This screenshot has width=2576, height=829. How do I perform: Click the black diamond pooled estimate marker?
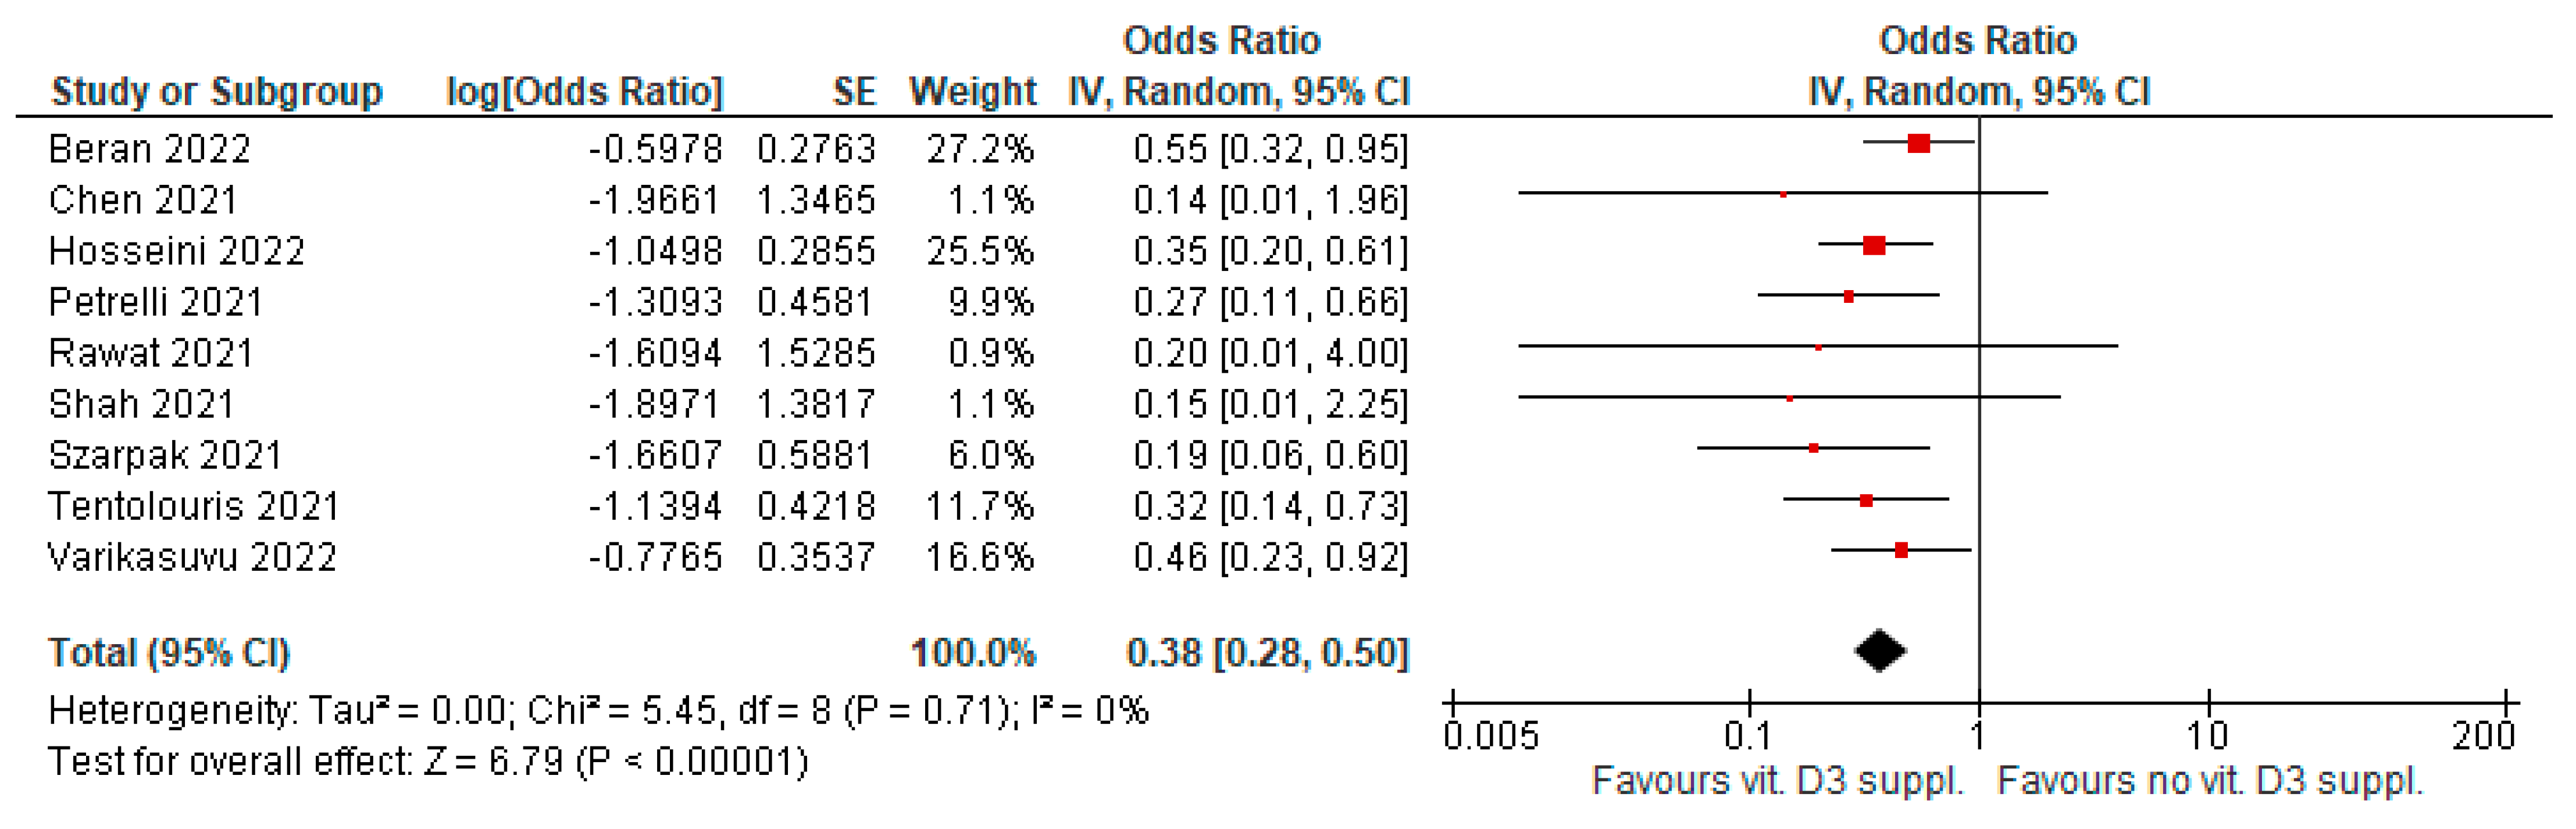[1880, 651]
